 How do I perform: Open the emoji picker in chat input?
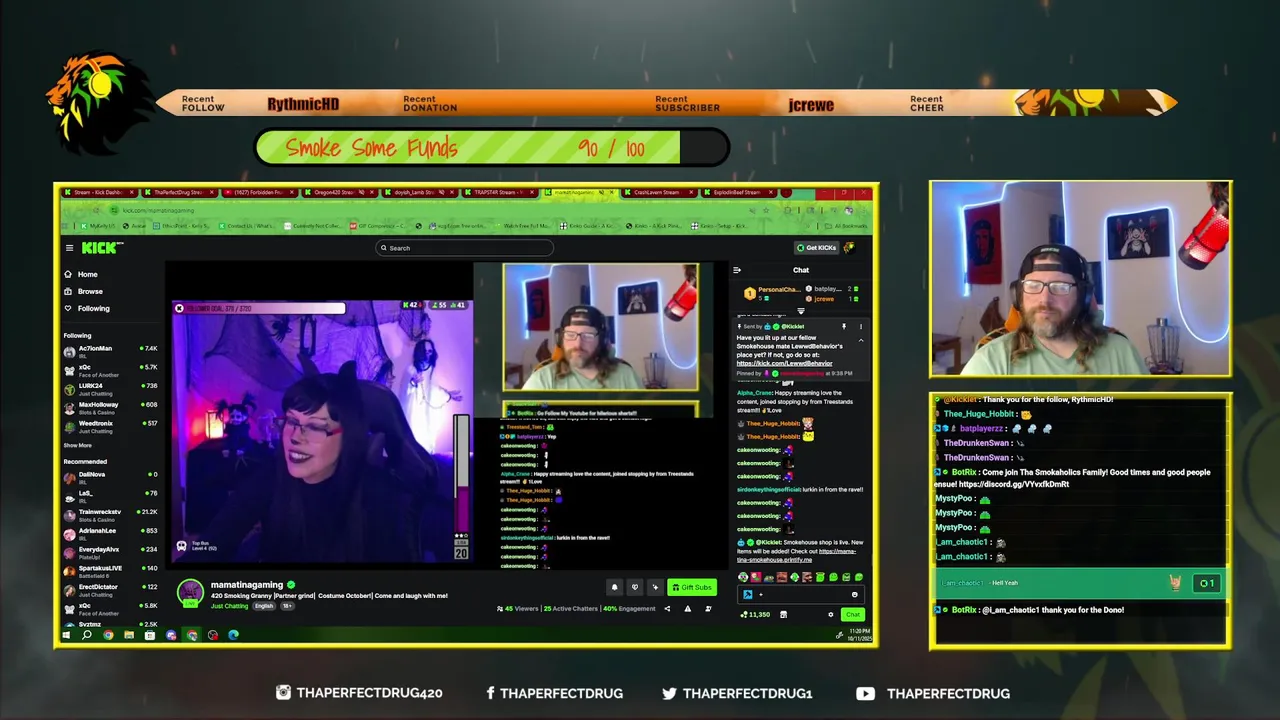pos(855,594)
